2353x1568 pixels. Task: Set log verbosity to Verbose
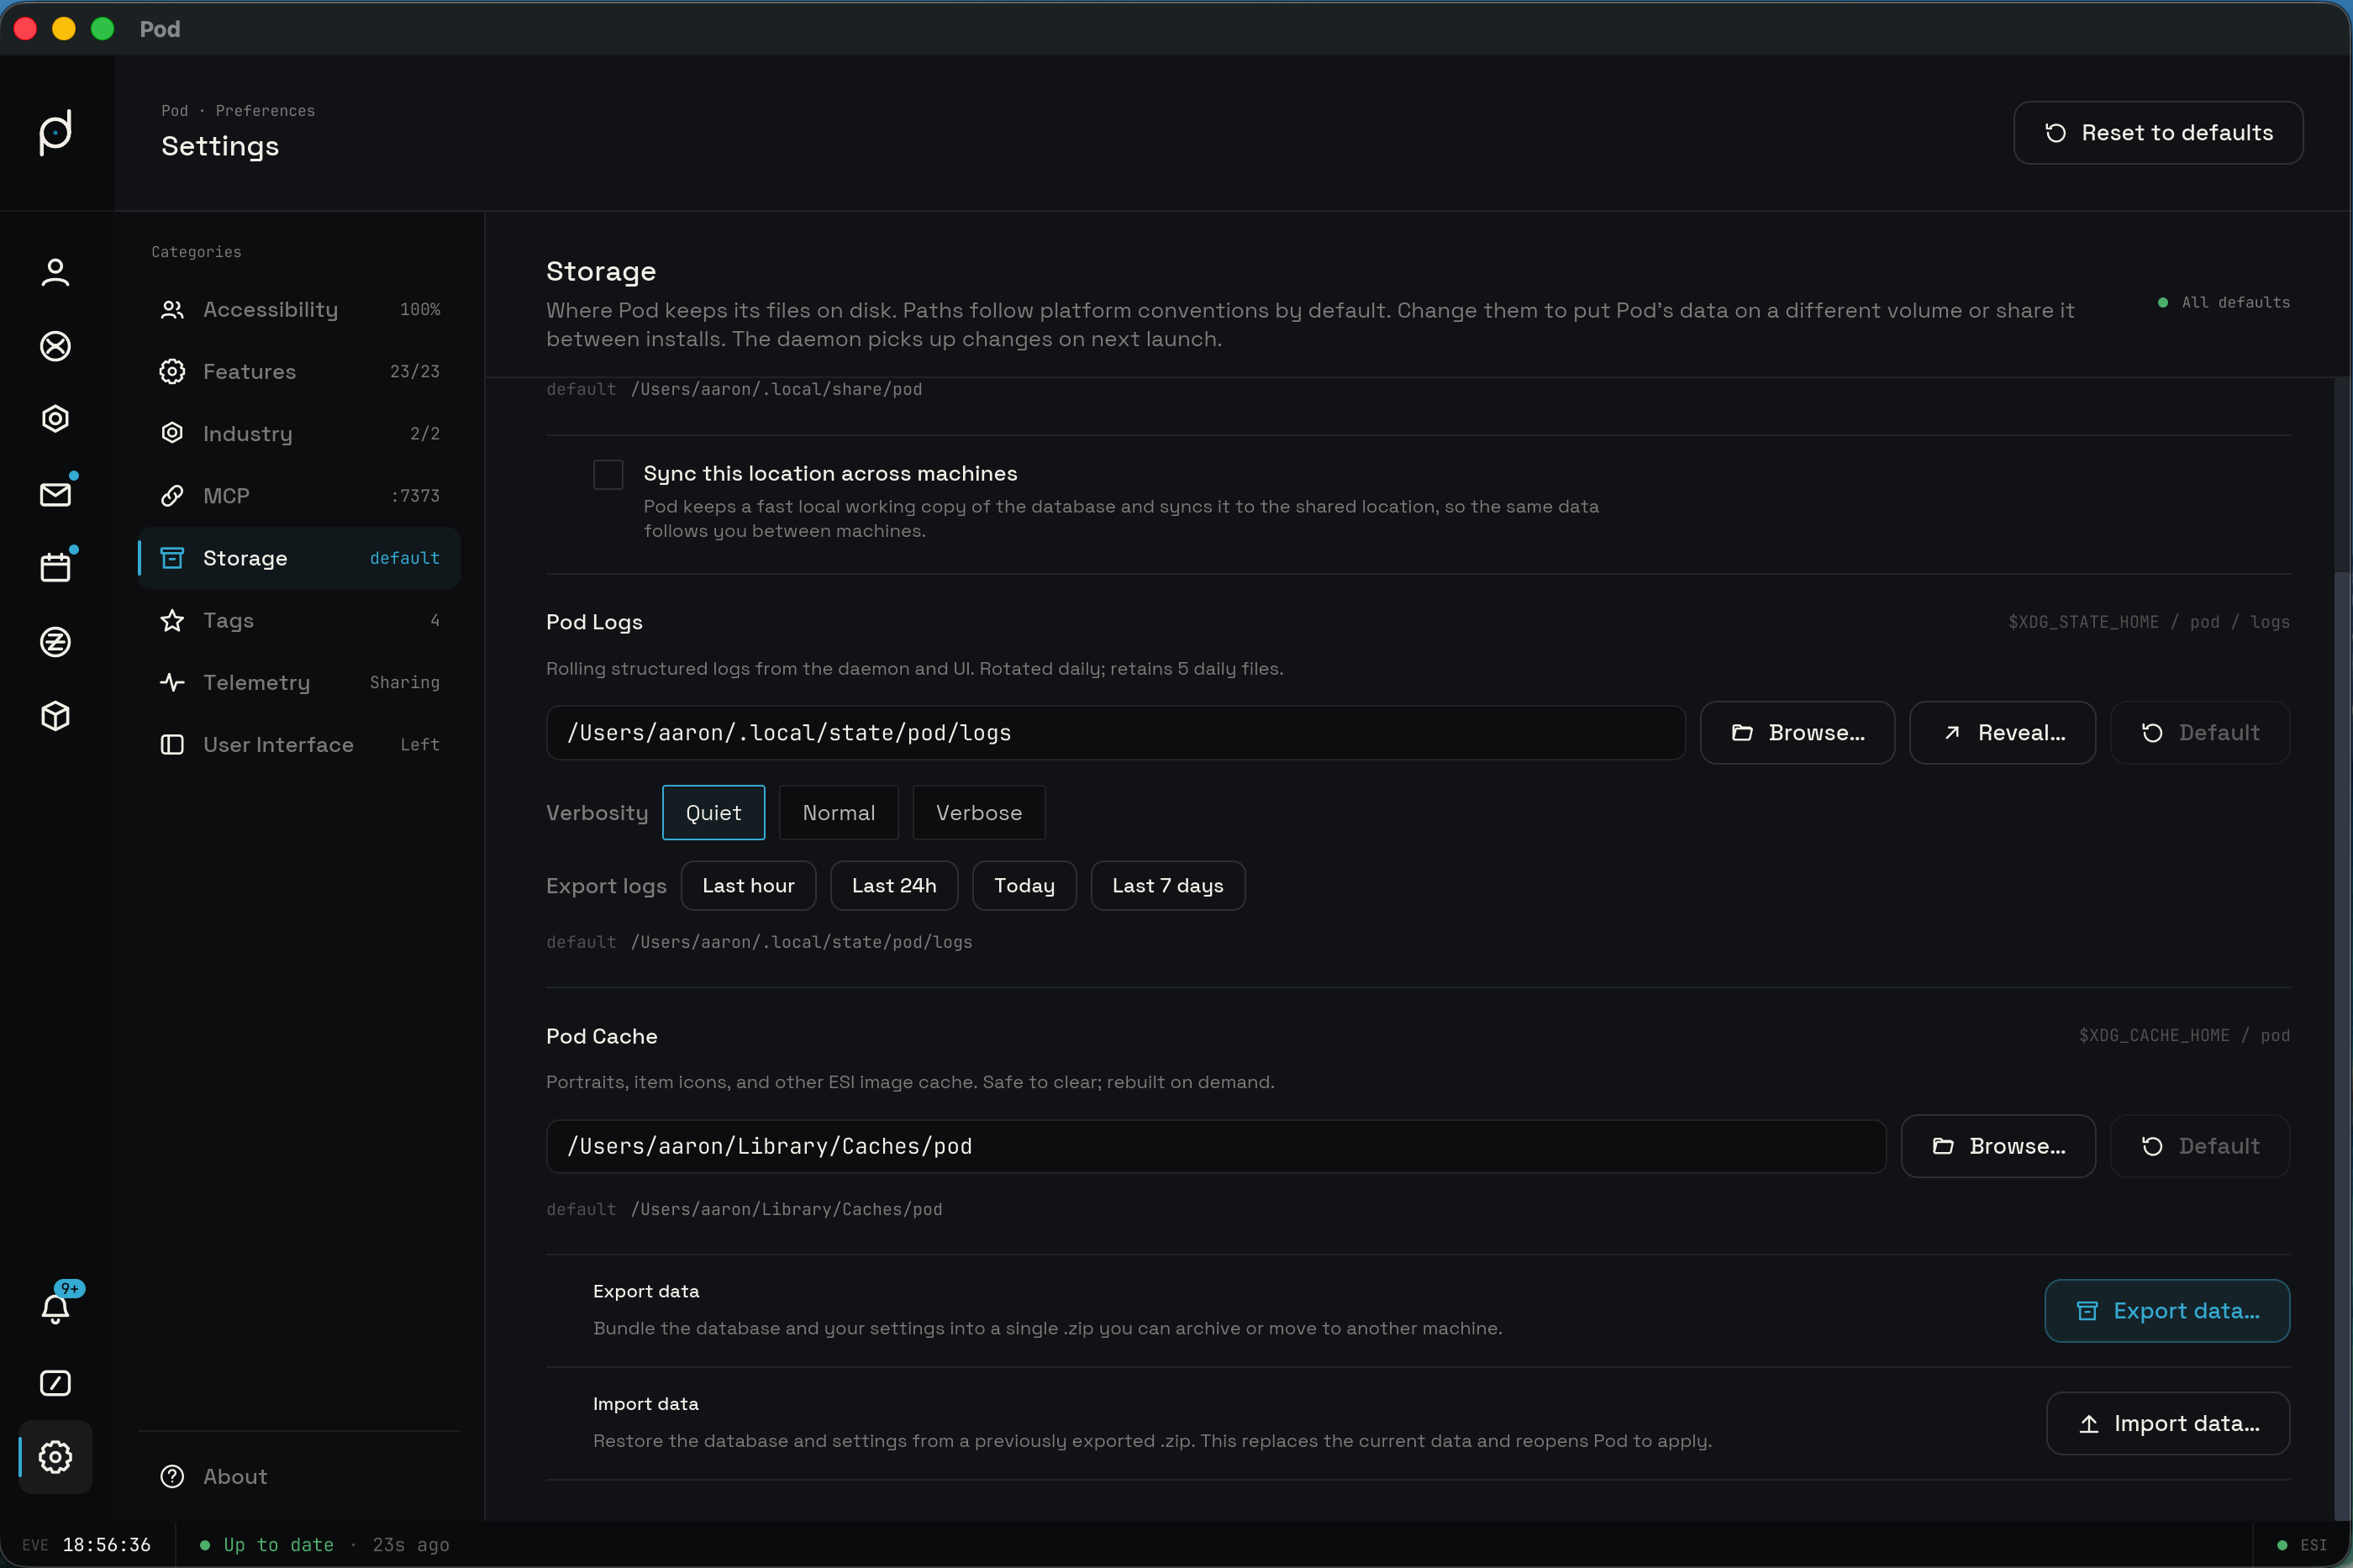coord(978,813)
